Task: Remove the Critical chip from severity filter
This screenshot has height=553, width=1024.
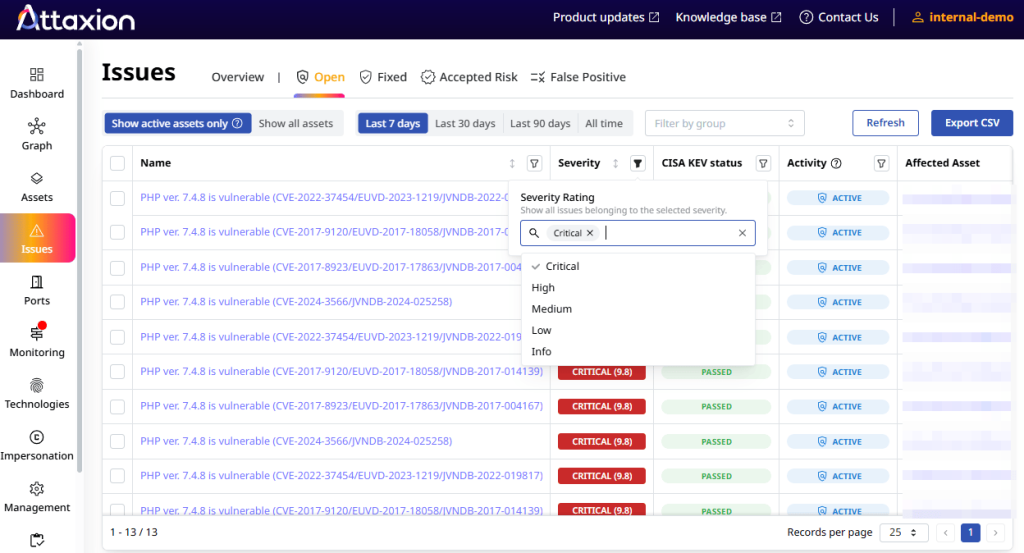Action: tap(590, 233)
